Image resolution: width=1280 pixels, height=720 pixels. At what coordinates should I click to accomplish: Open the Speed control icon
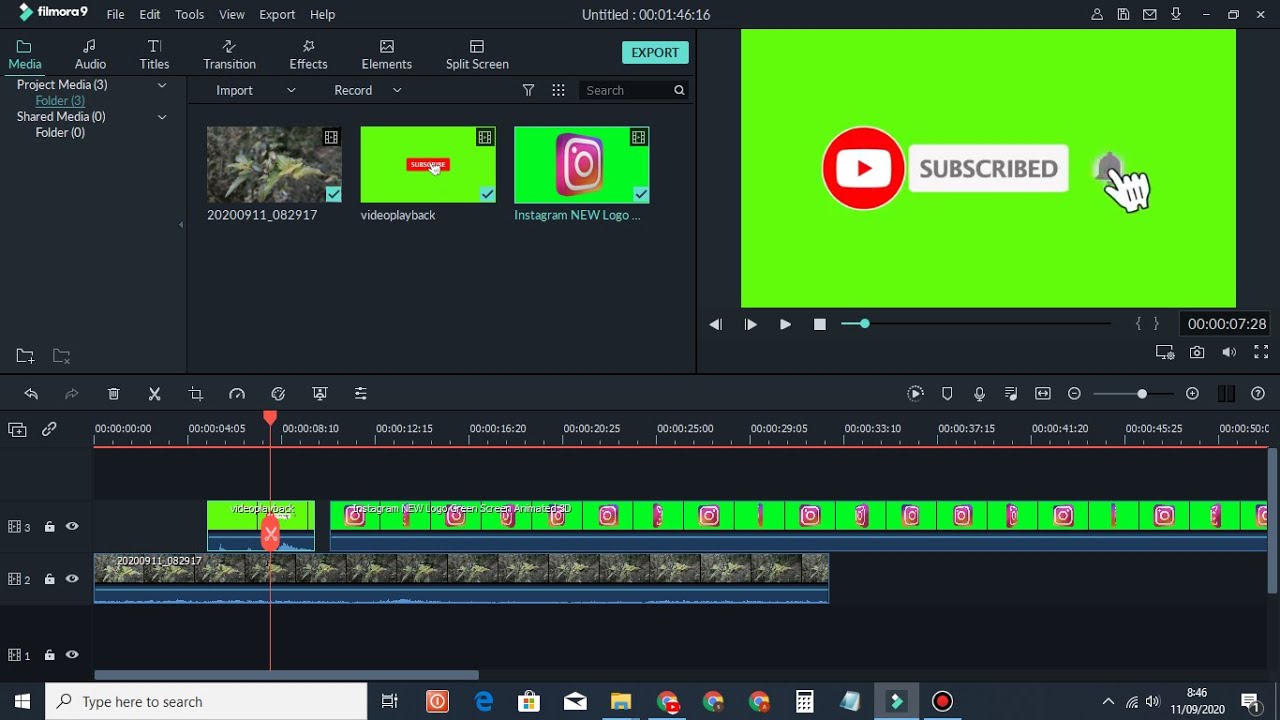[237, 394]
